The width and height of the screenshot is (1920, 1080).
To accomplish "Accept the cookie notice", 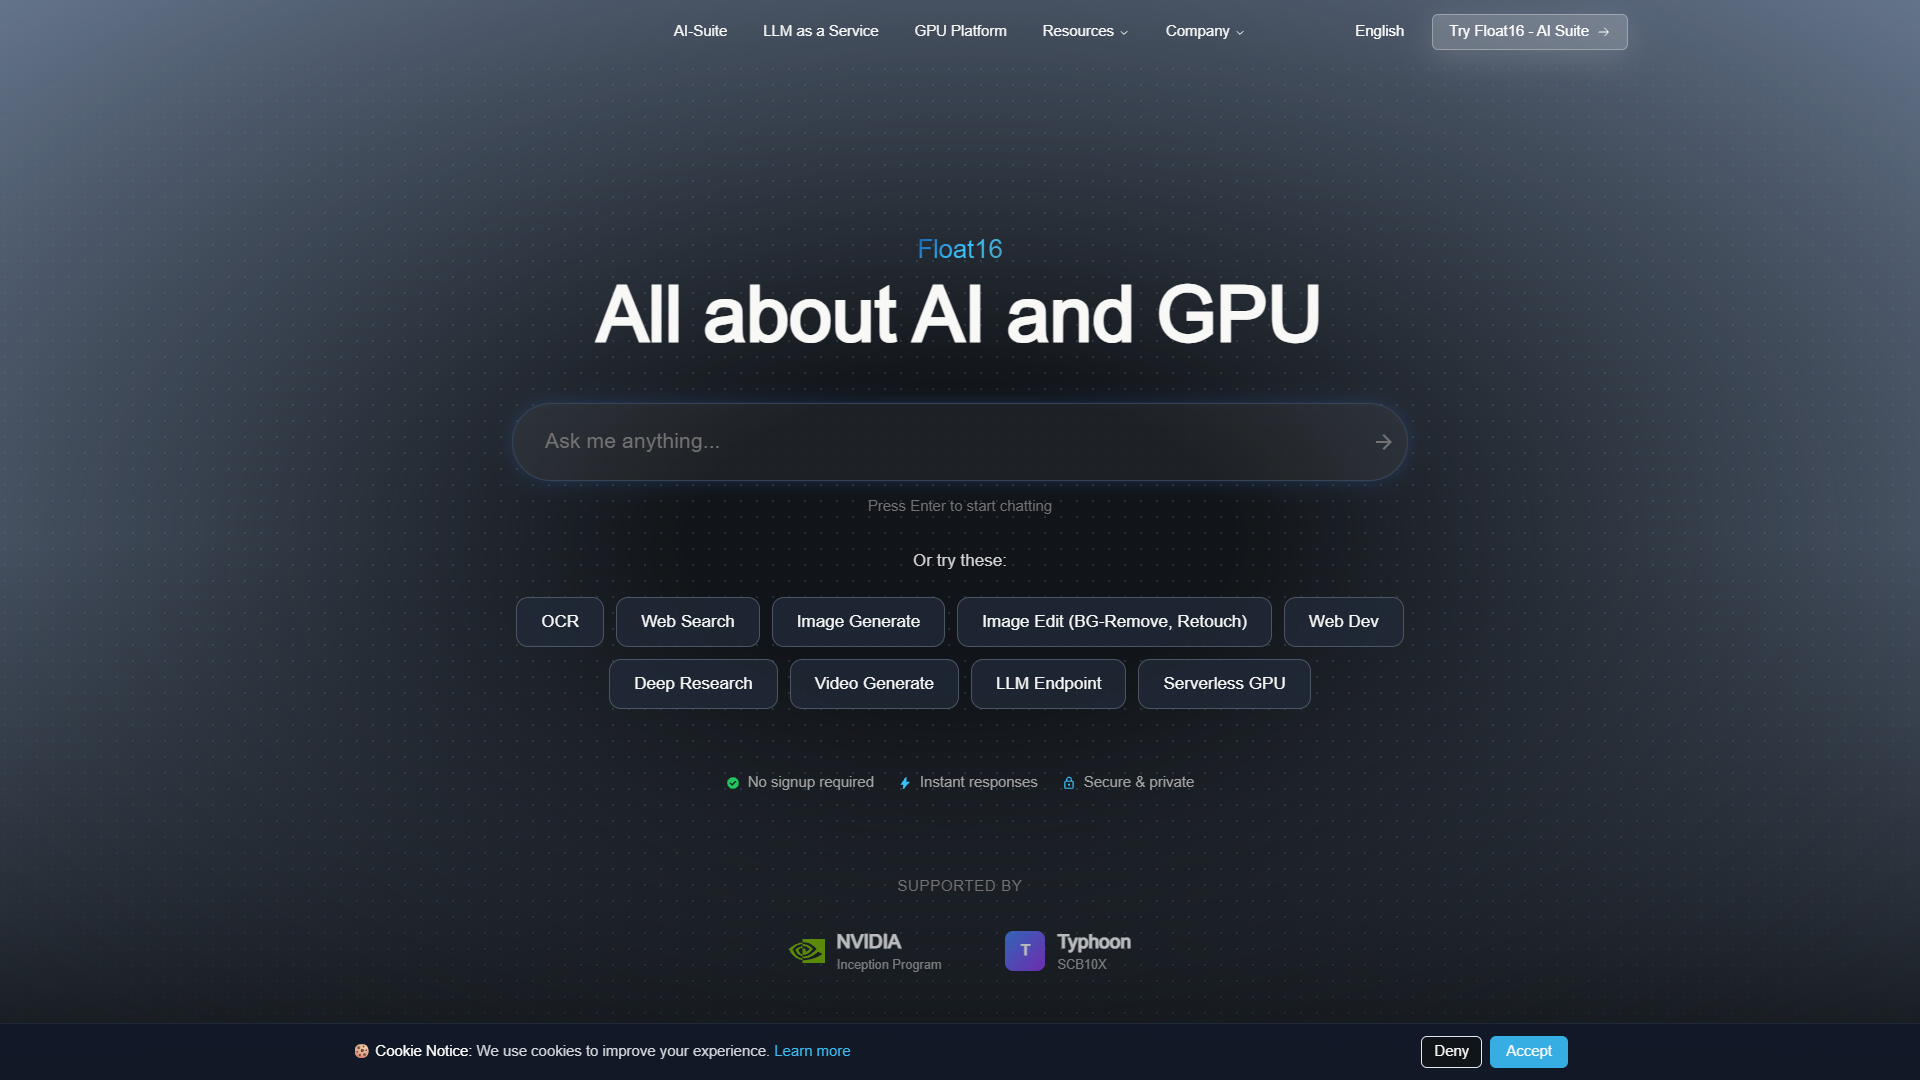I will (x=1528, y=1051).
